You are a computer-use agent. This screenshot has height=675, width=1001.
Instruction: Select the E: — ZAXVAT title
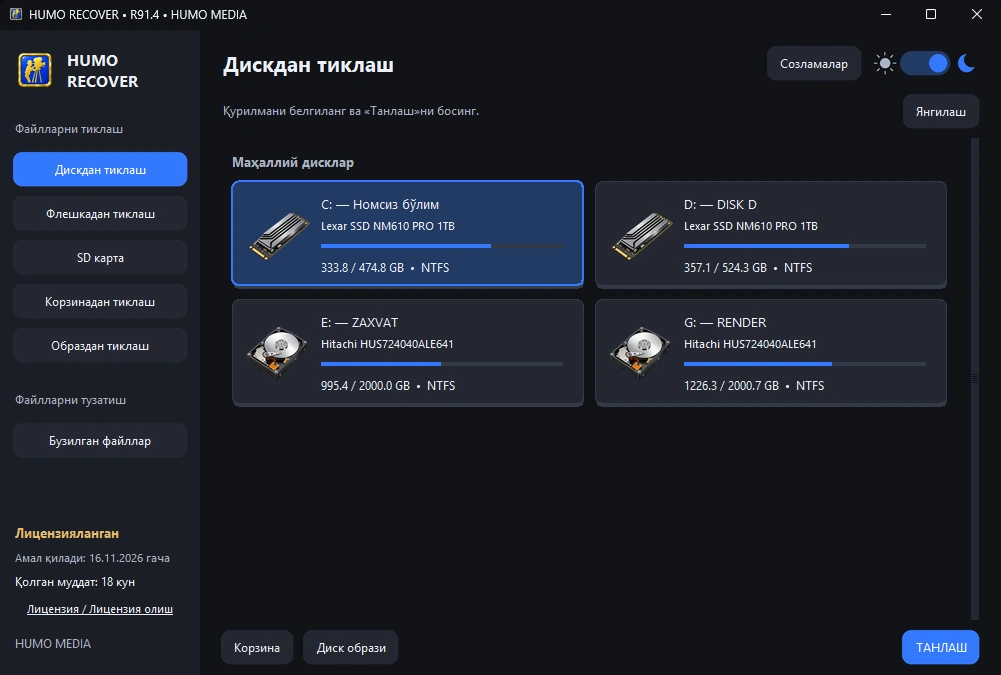(x=359, y=323)
